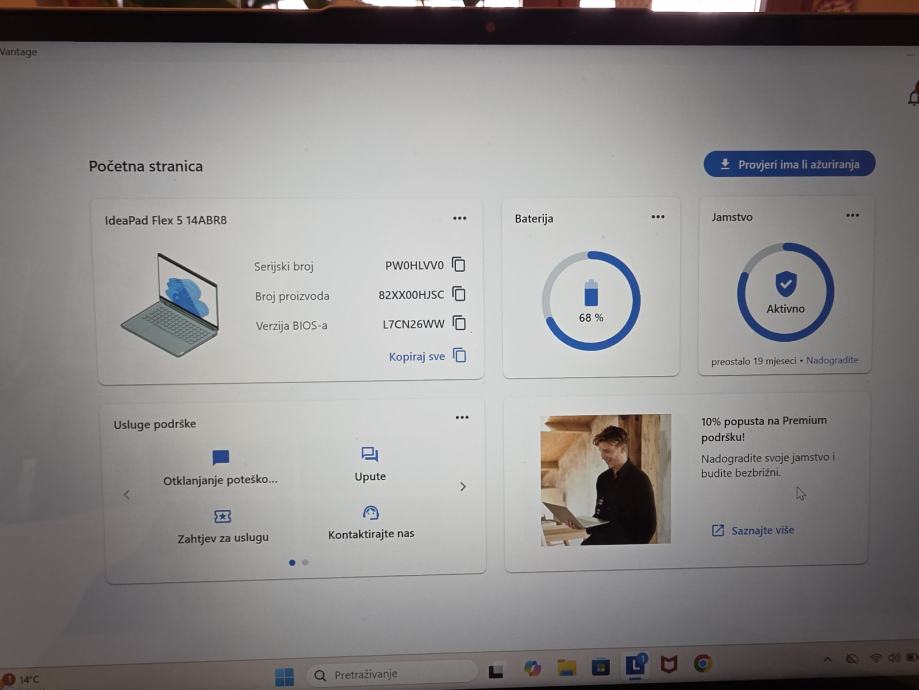Open McAfee from the taskbar
This screenshot has width=919, height=690.
point(669,664)
